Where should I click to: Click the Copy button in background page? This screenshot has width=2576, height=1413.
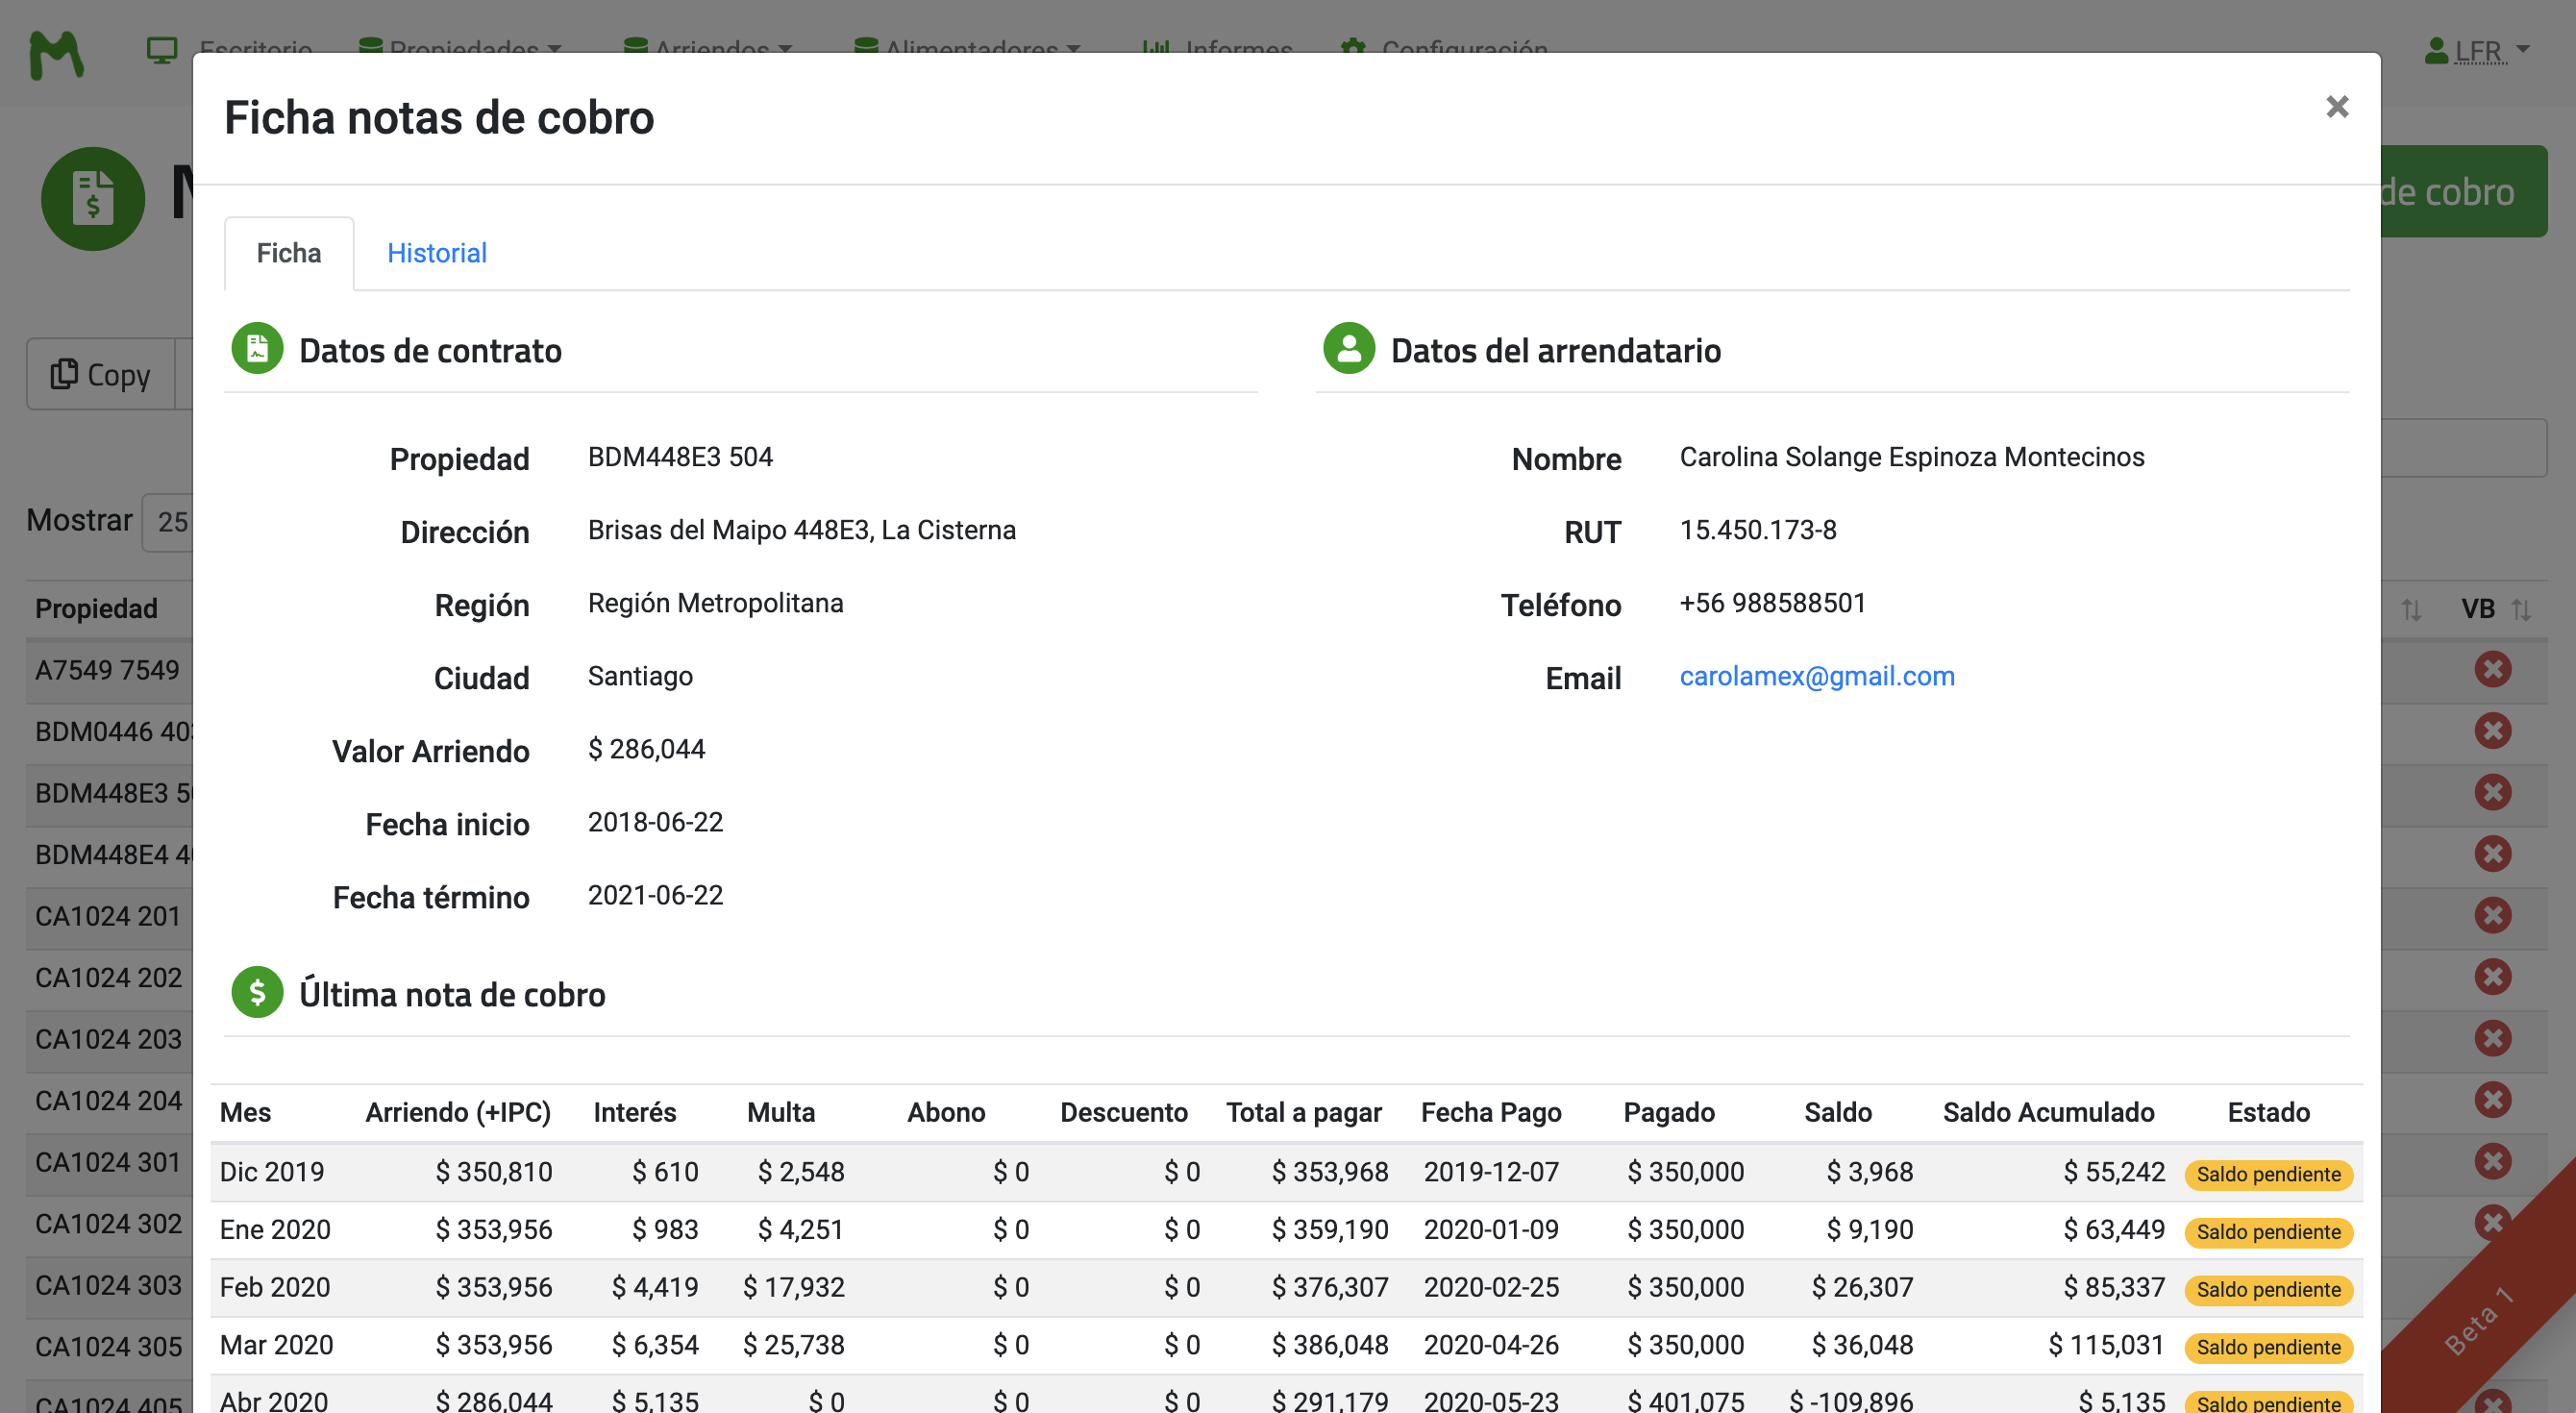101,374
